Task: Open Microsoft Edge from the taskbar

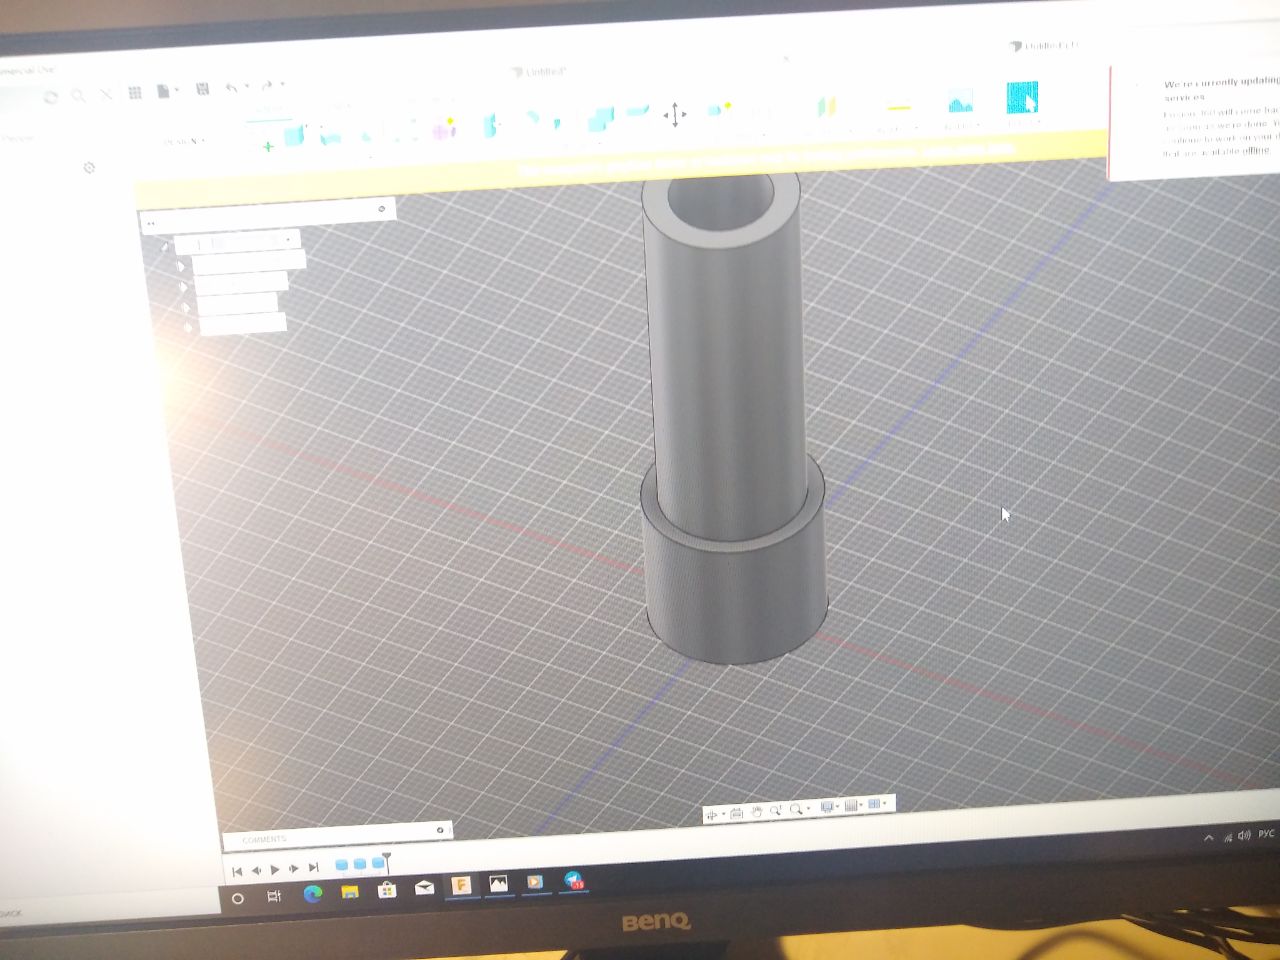Action: [x=312, y=893]
